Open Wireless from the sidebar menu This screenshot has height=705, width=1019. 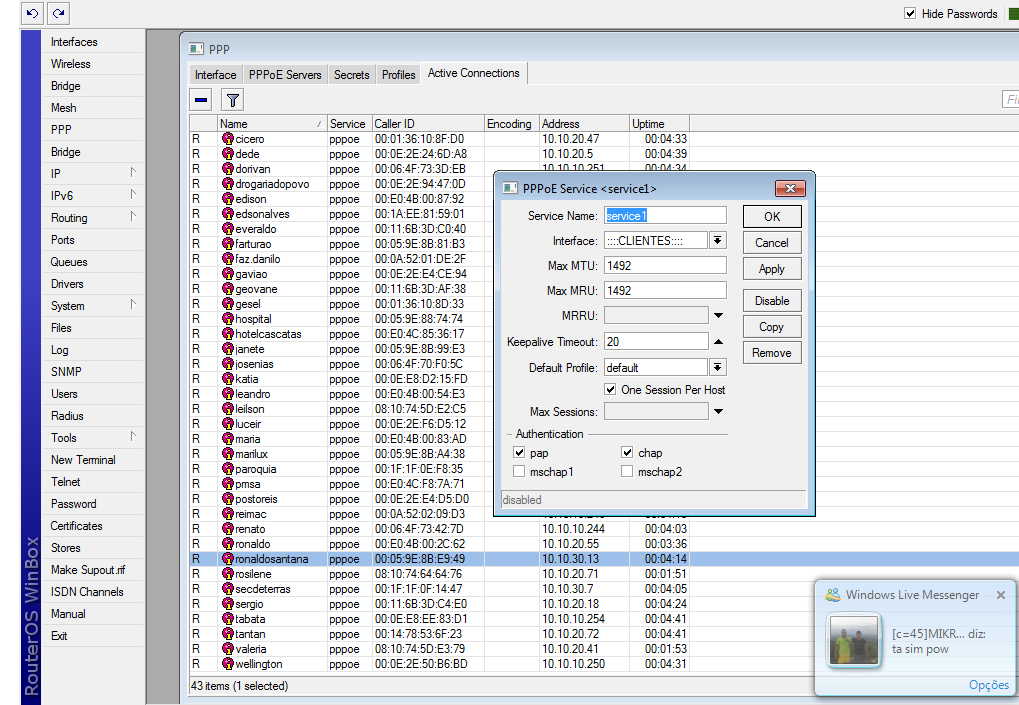[x=71, y=64]
